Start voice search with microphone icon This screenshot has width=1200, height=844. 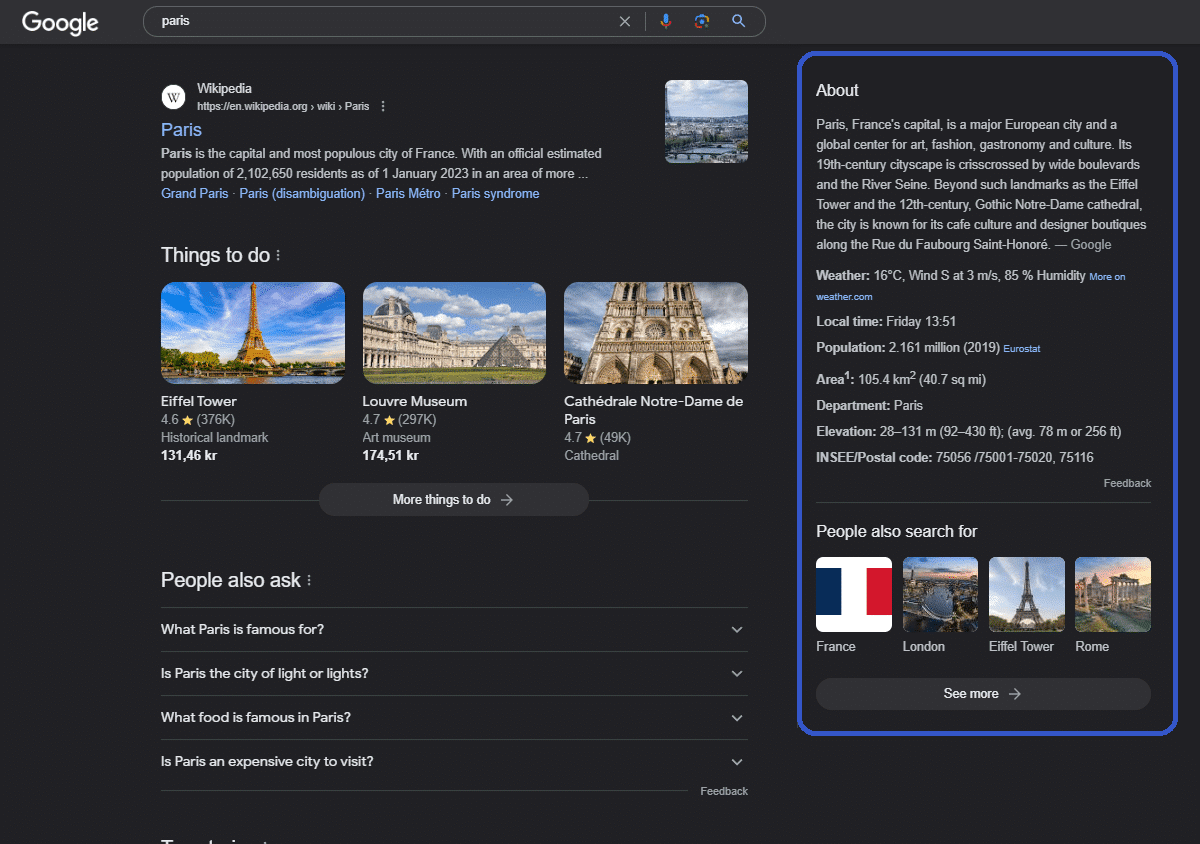pyautogui.click(x=666, y=21)
